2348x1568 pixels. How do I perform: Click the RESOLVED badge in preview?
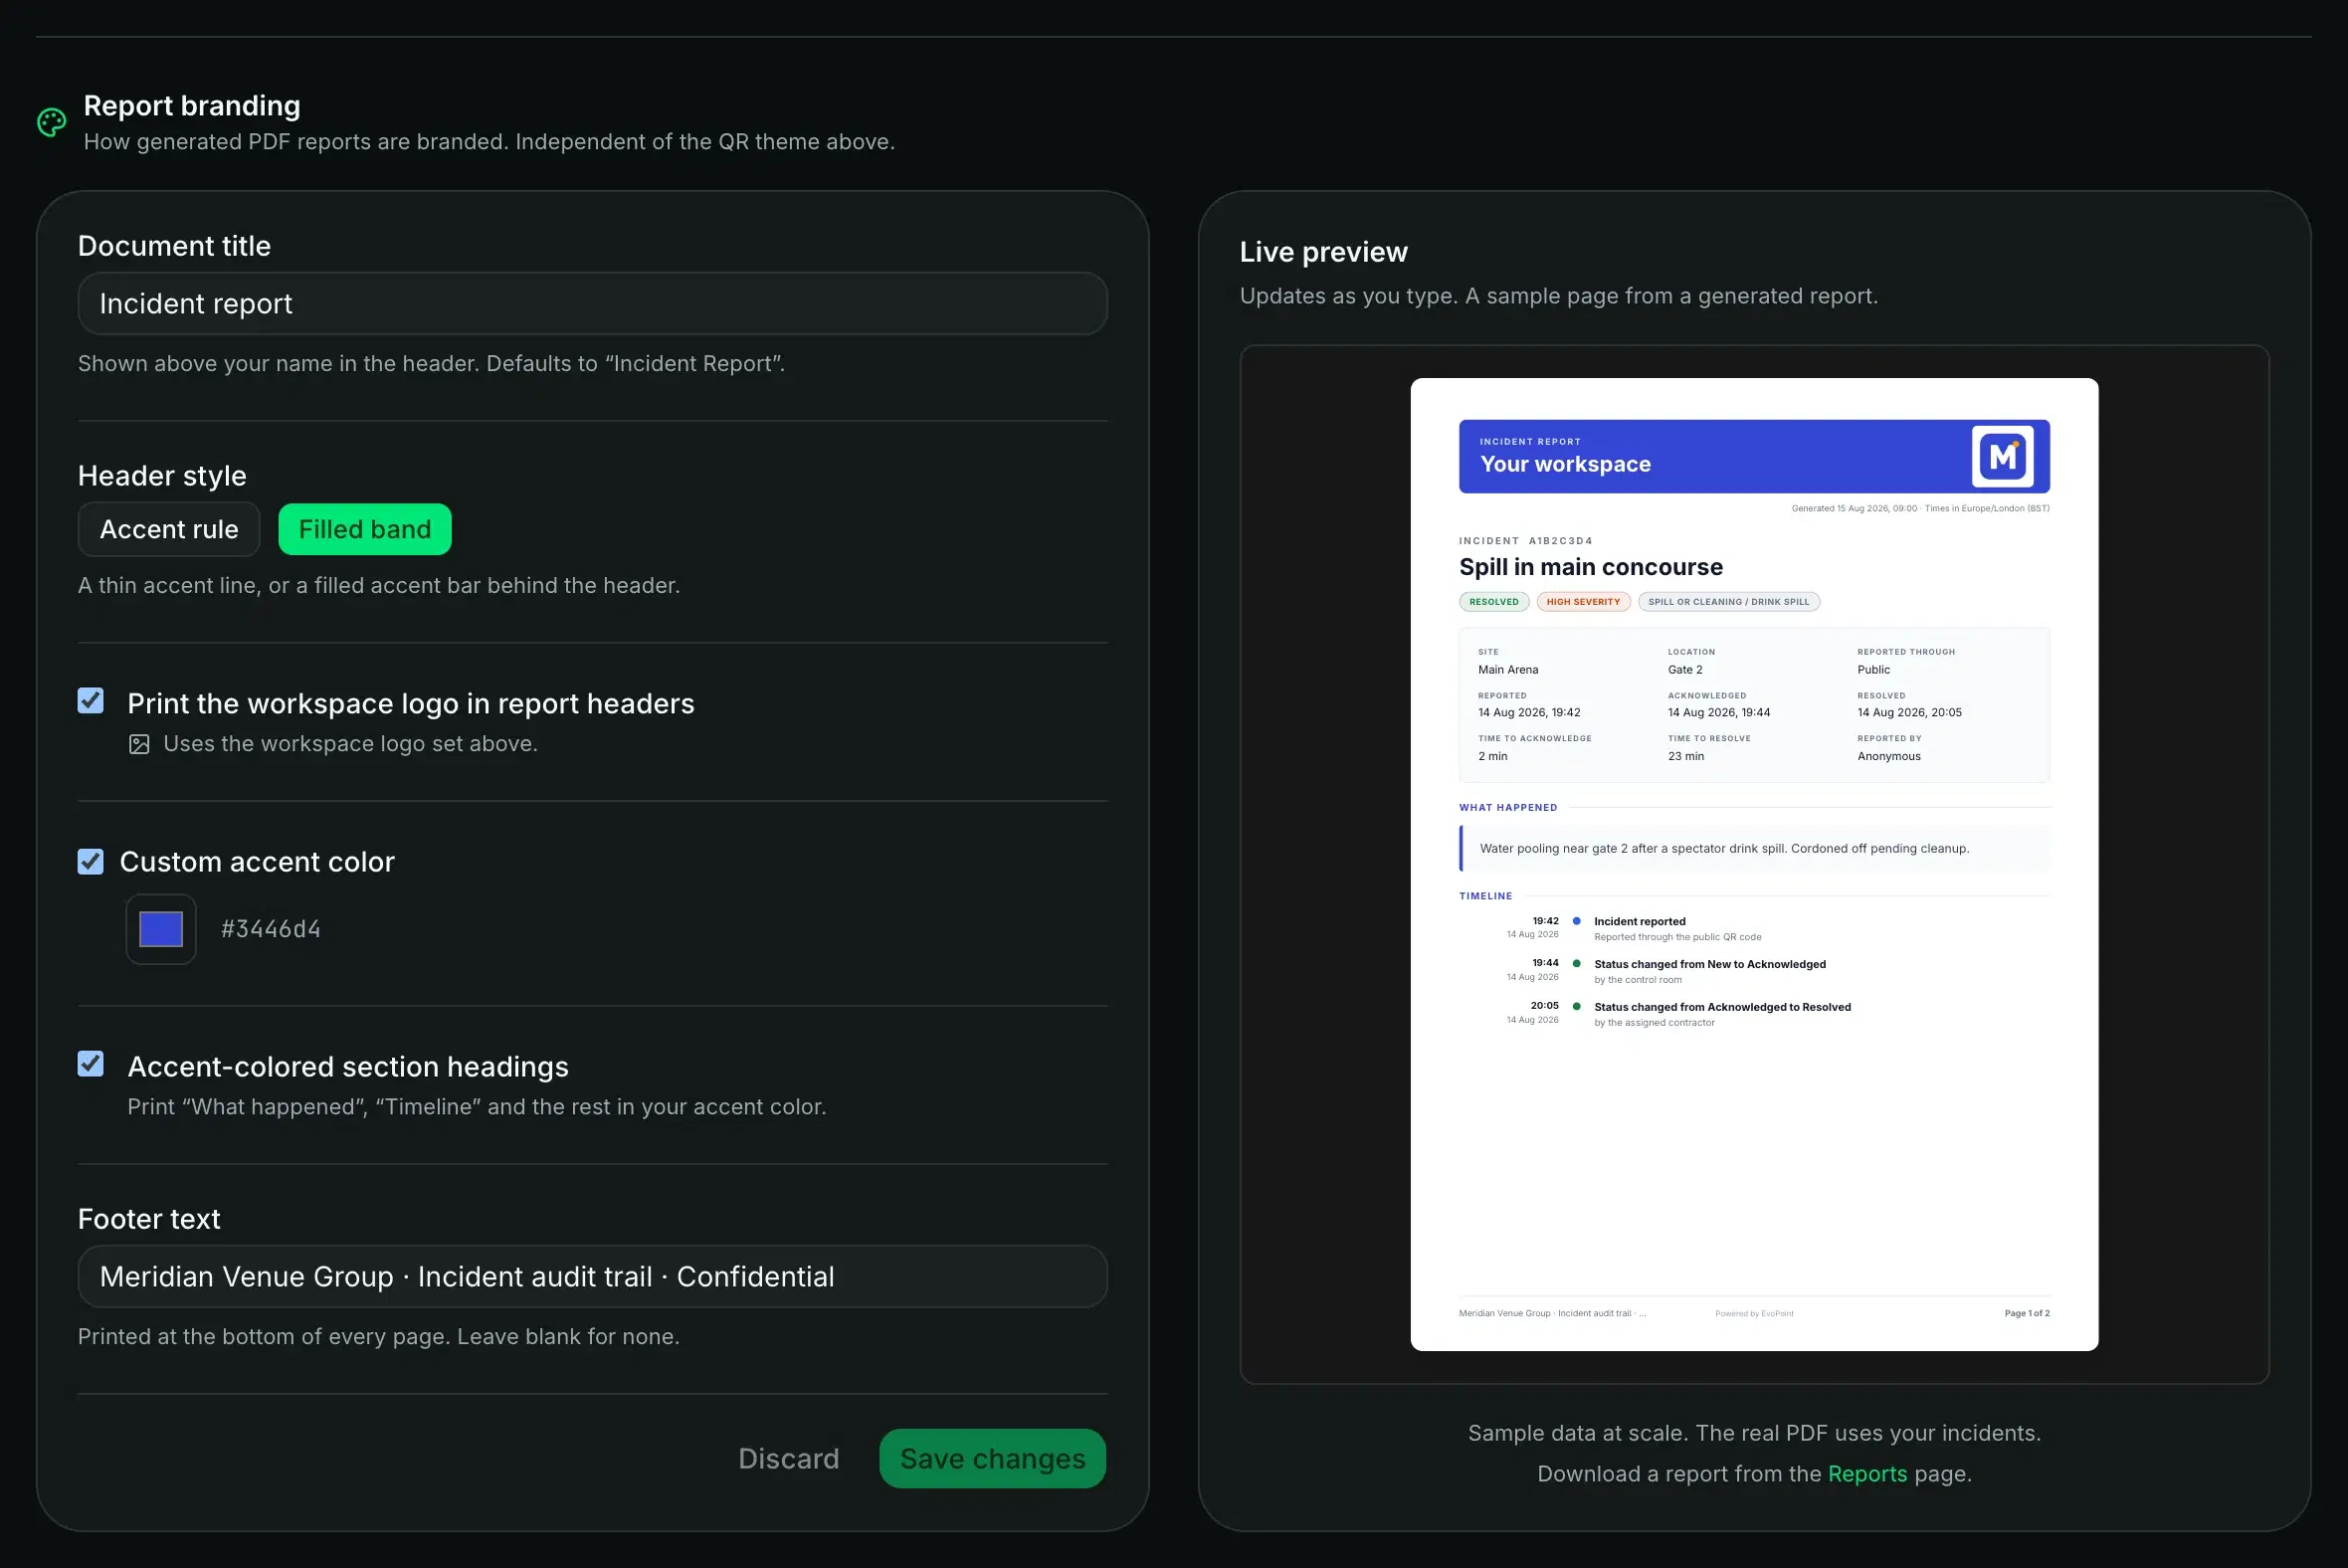pyautogui.click(x=1494, y=602)
